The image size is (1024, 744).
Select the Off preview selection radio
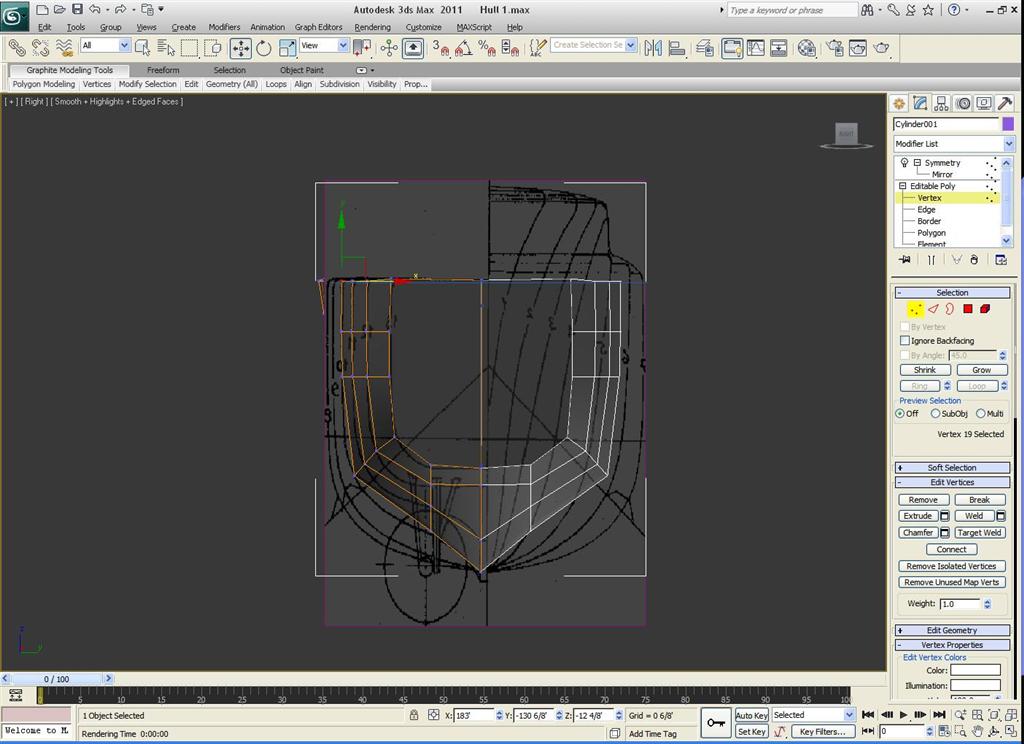tap(900, 413)
